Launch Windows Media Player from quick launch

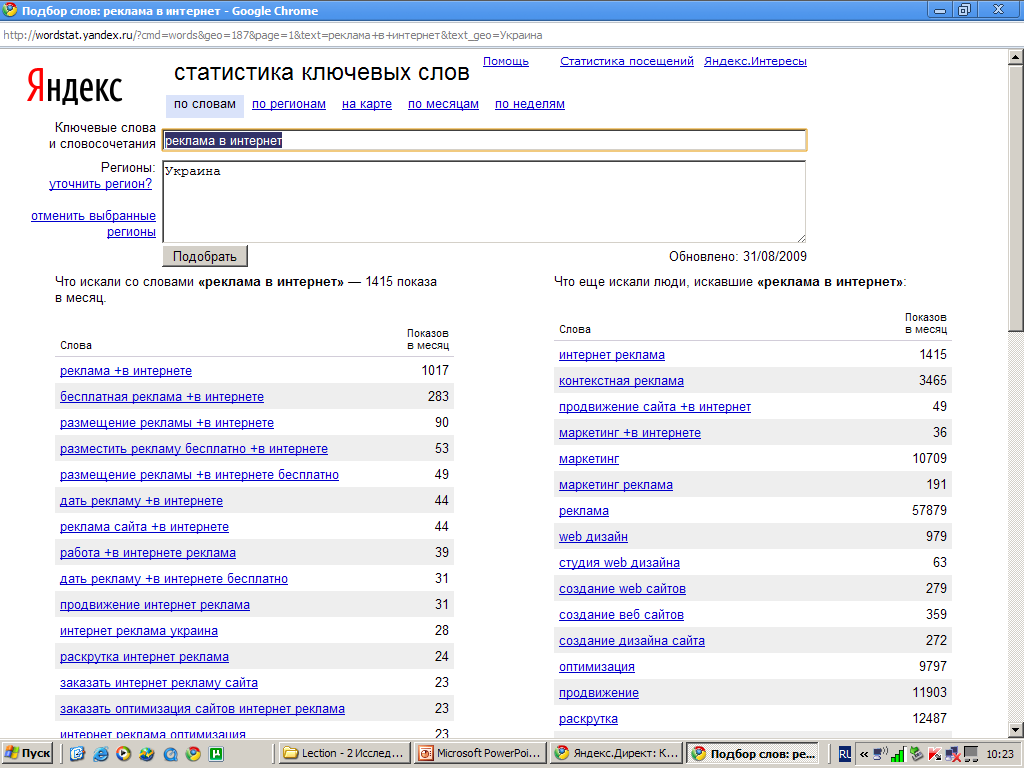pos(123,754)
